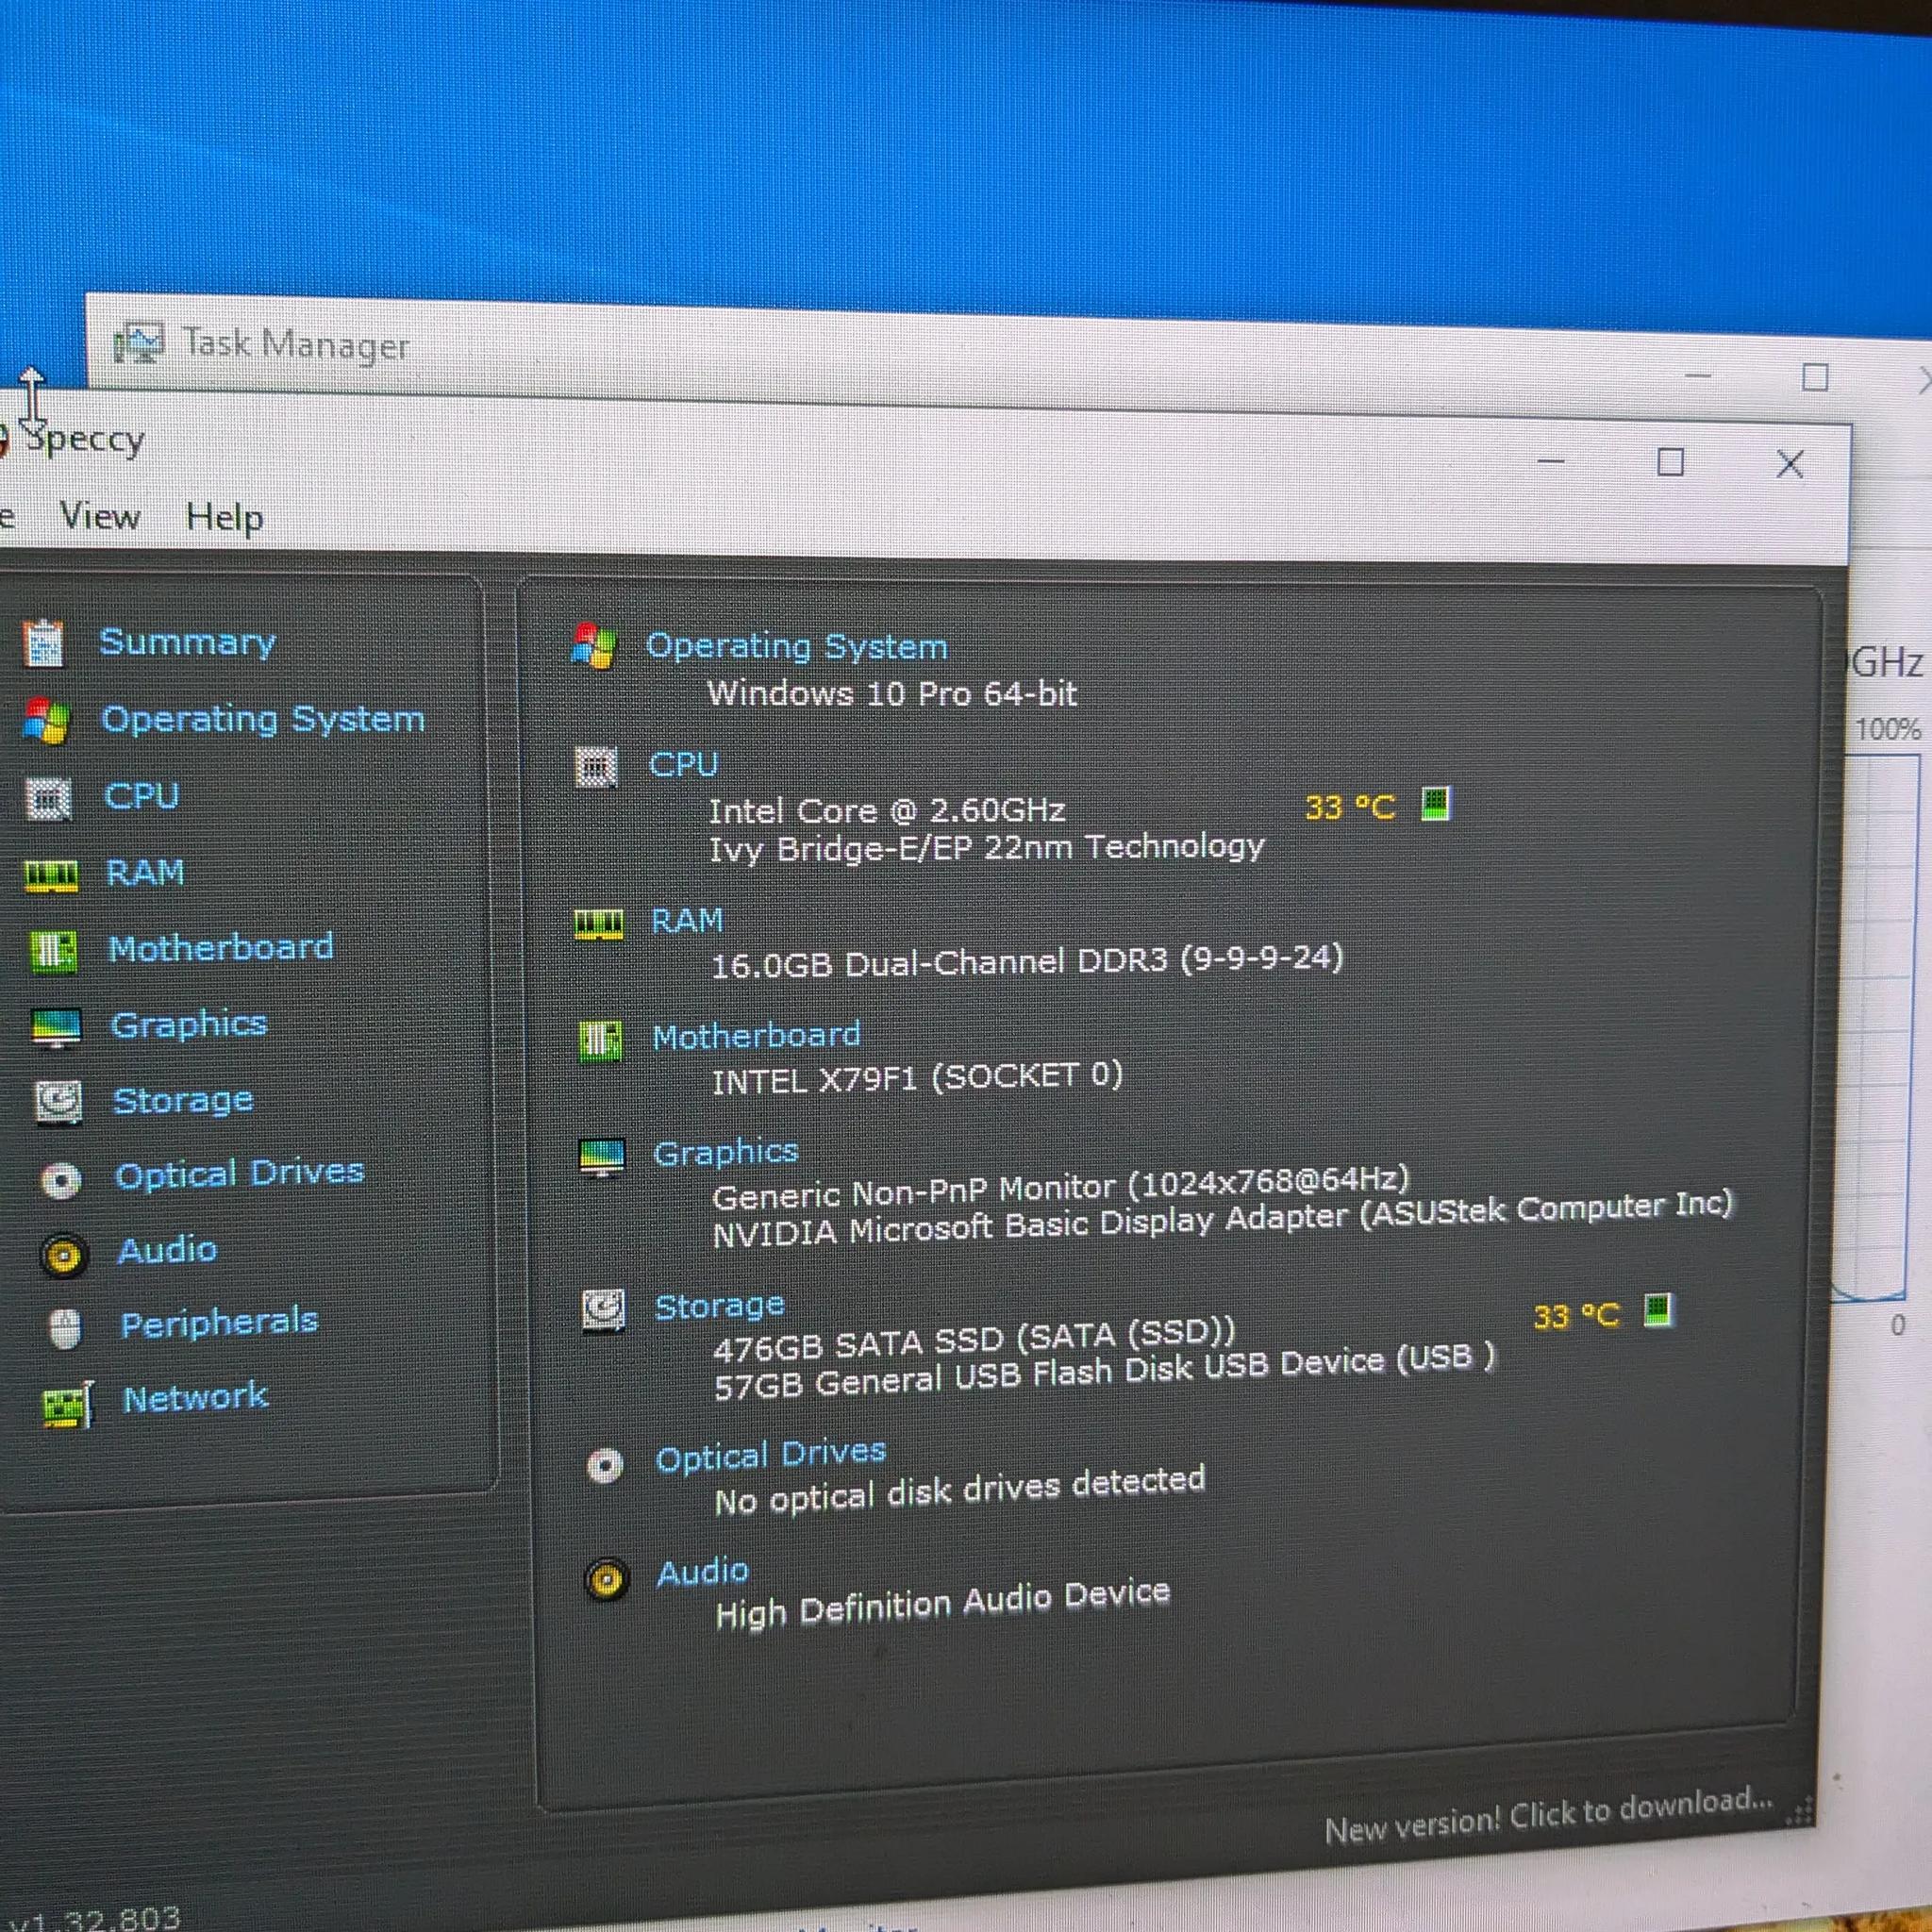
Task: Click the Operating System heading in summary
Action: [x=797, y=646]
